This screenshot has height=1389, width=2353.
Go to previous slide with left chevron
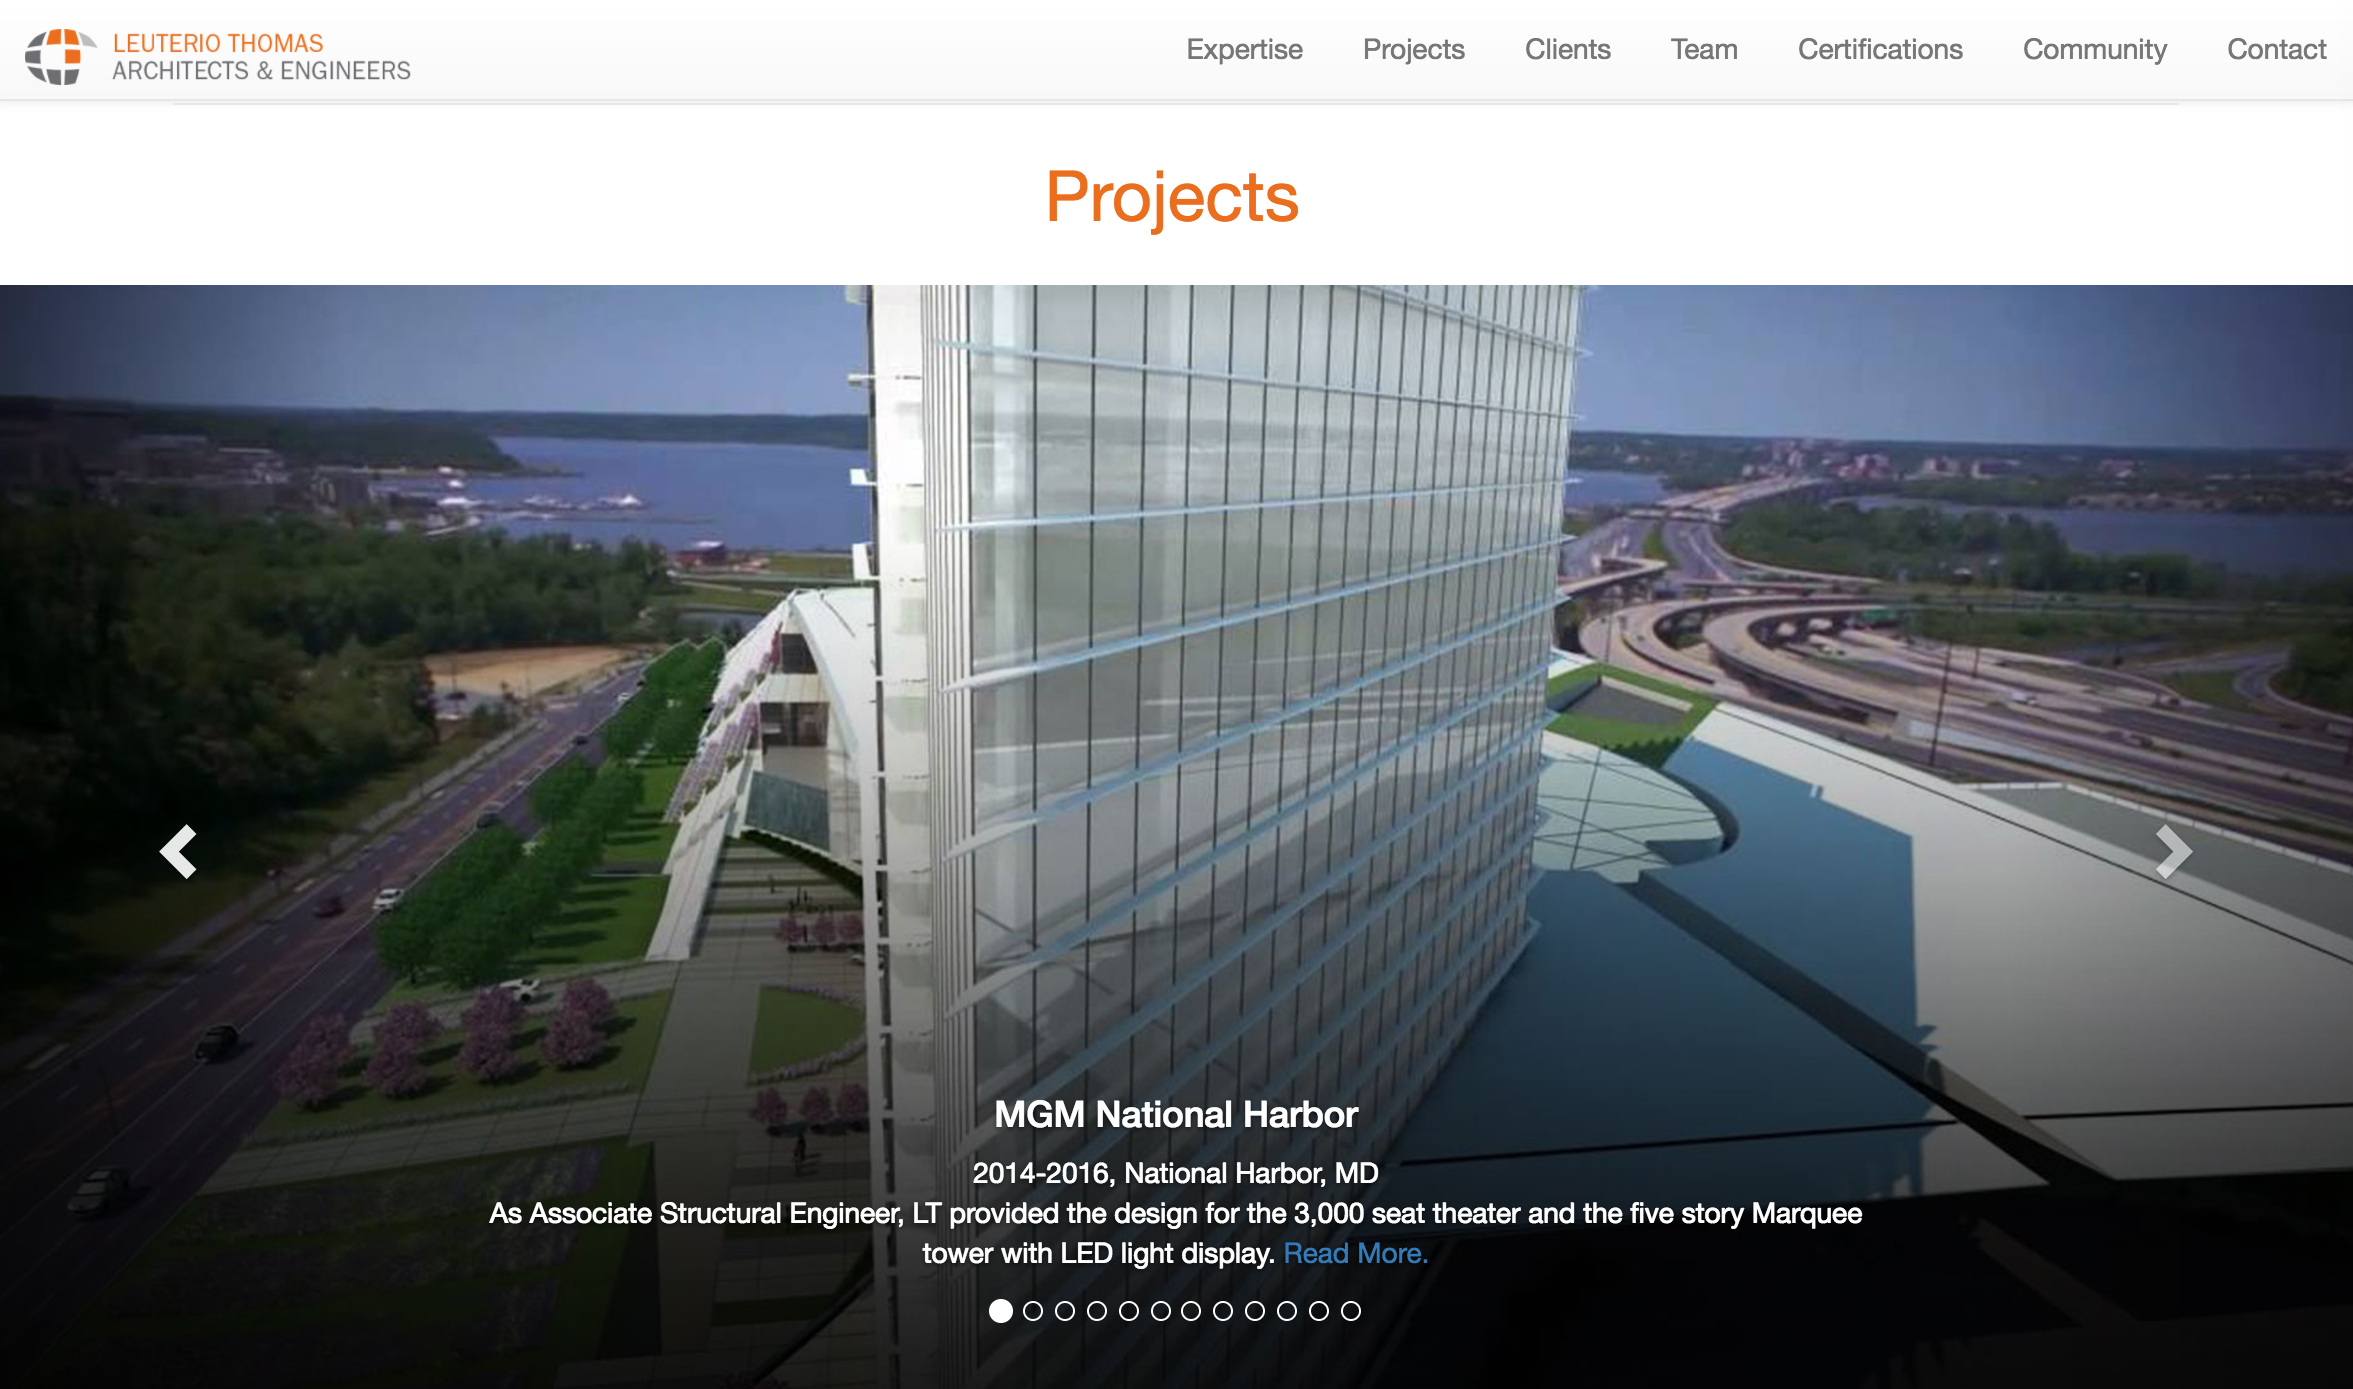(179, 852)
